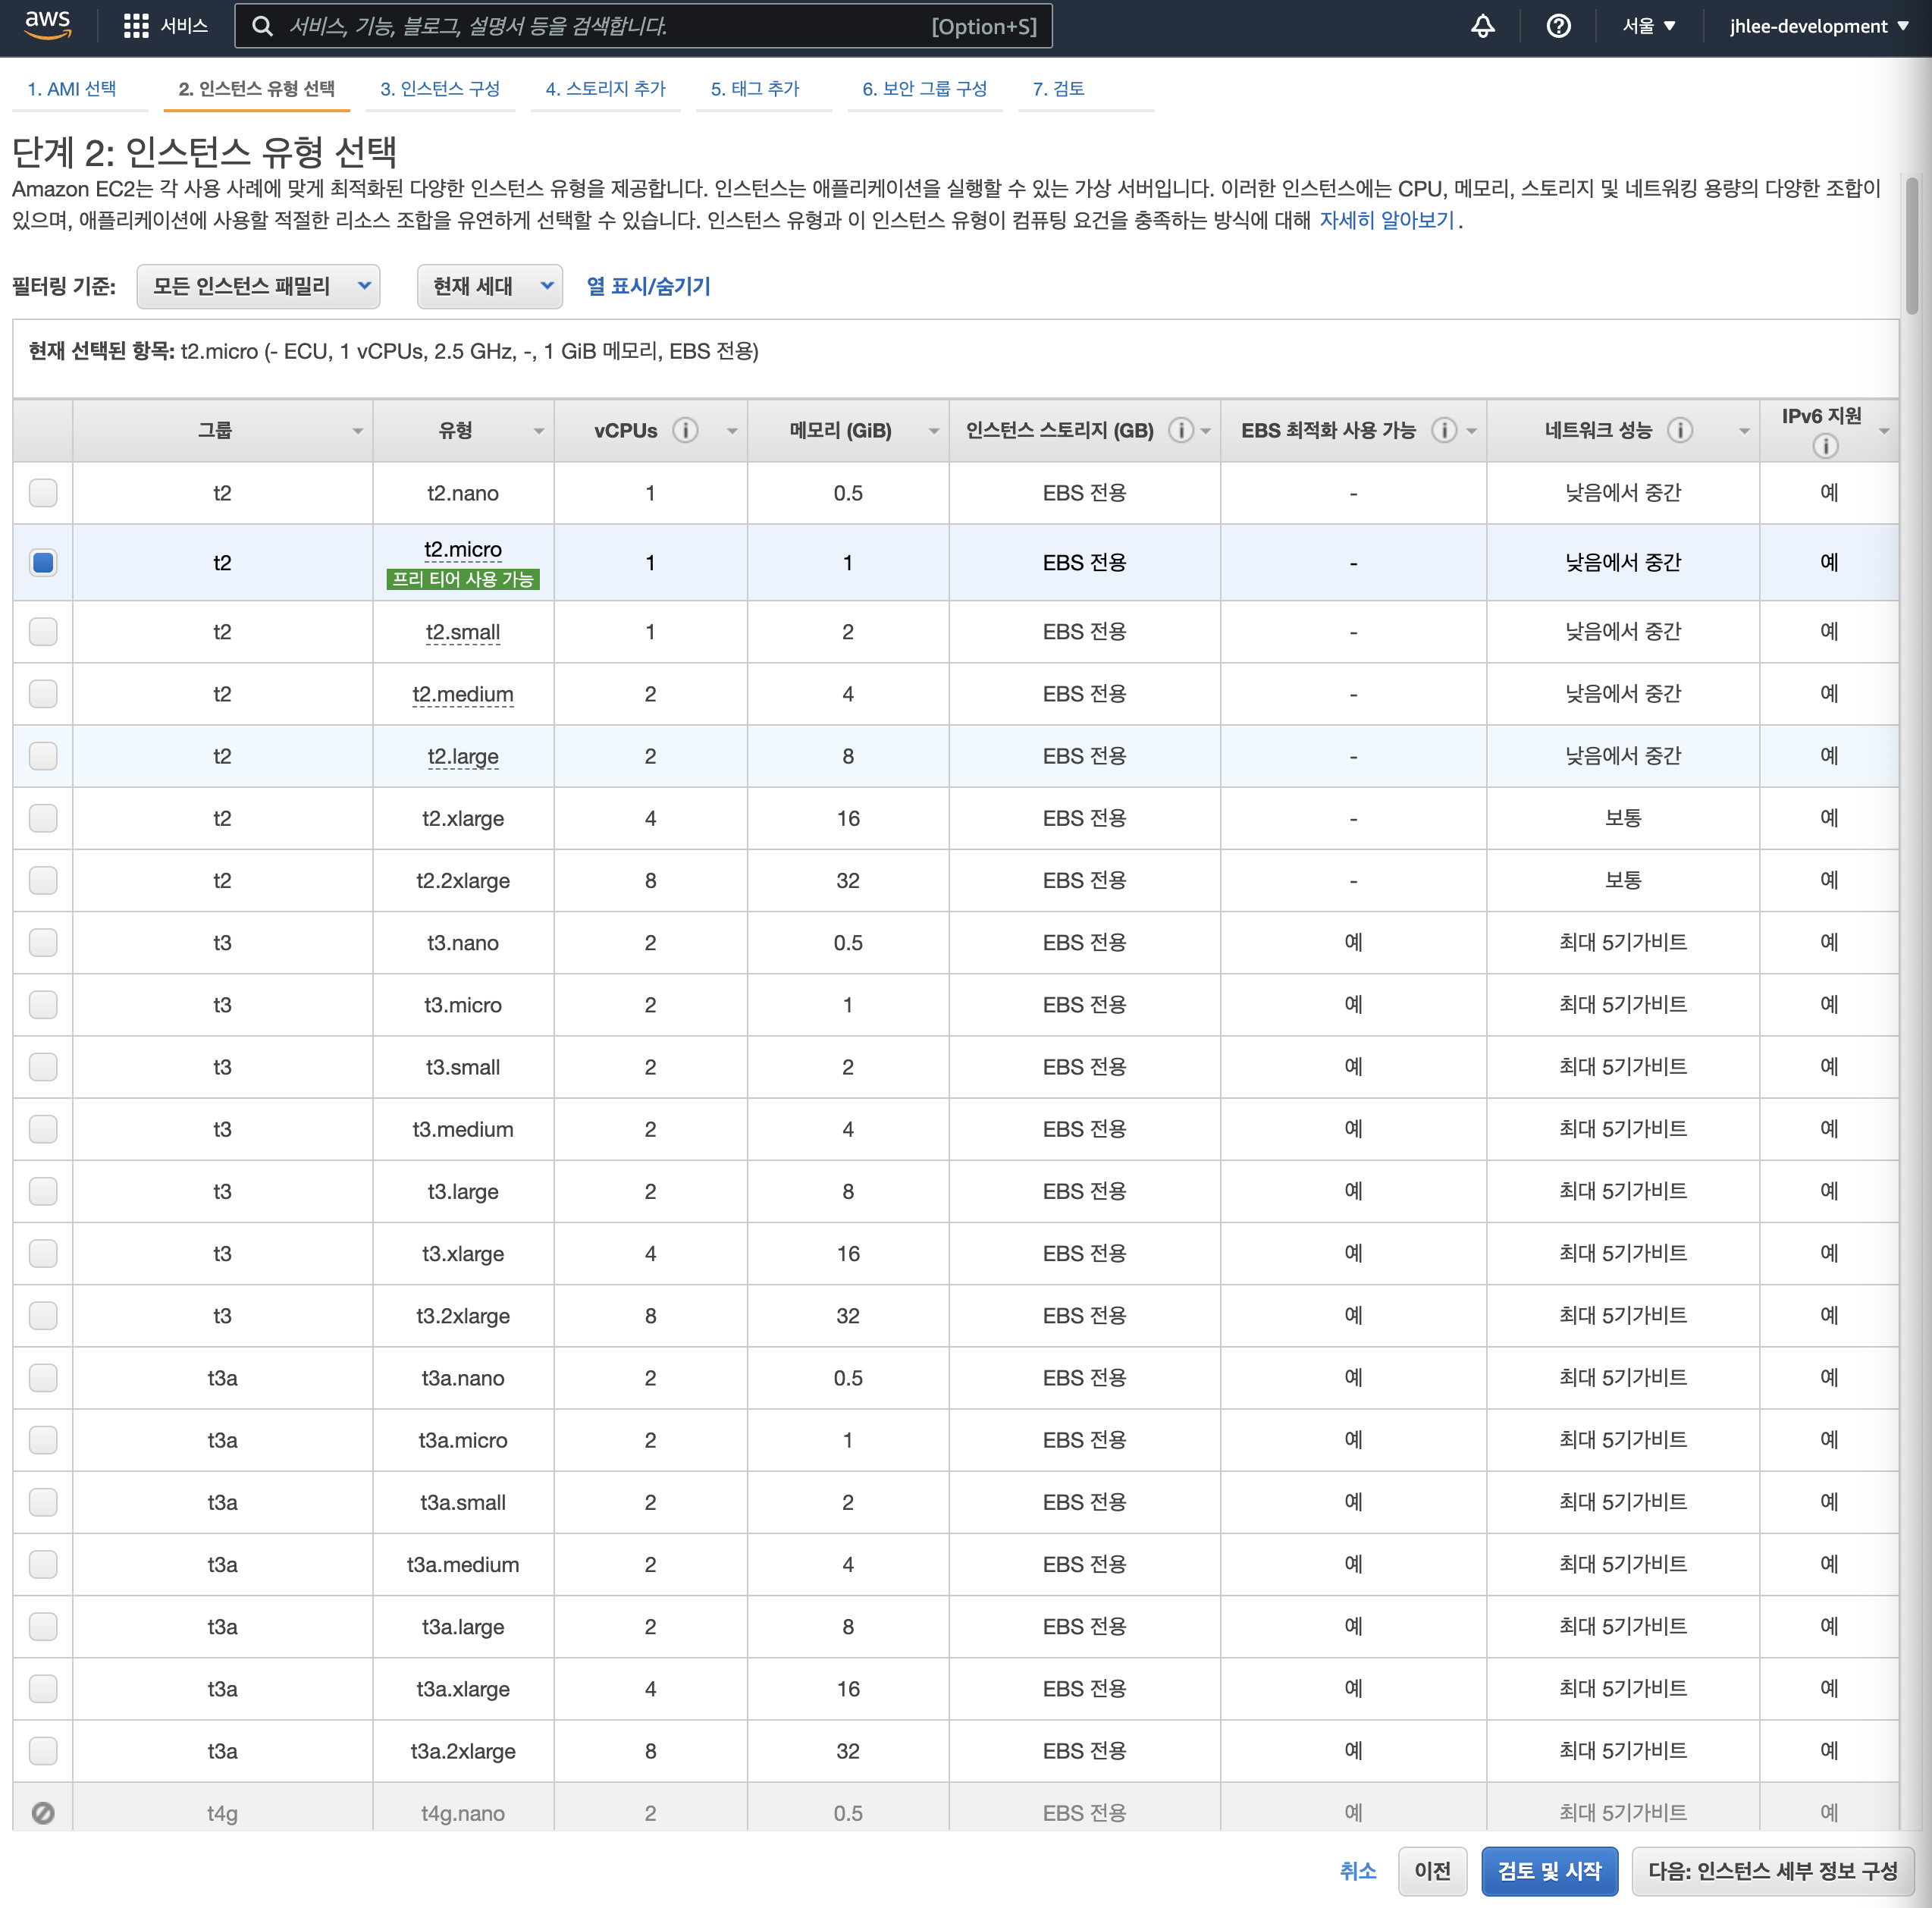Click the vCPUs column info icon
The width and height of the screenshot is (1932, 1908).
[x=685, y=430]
